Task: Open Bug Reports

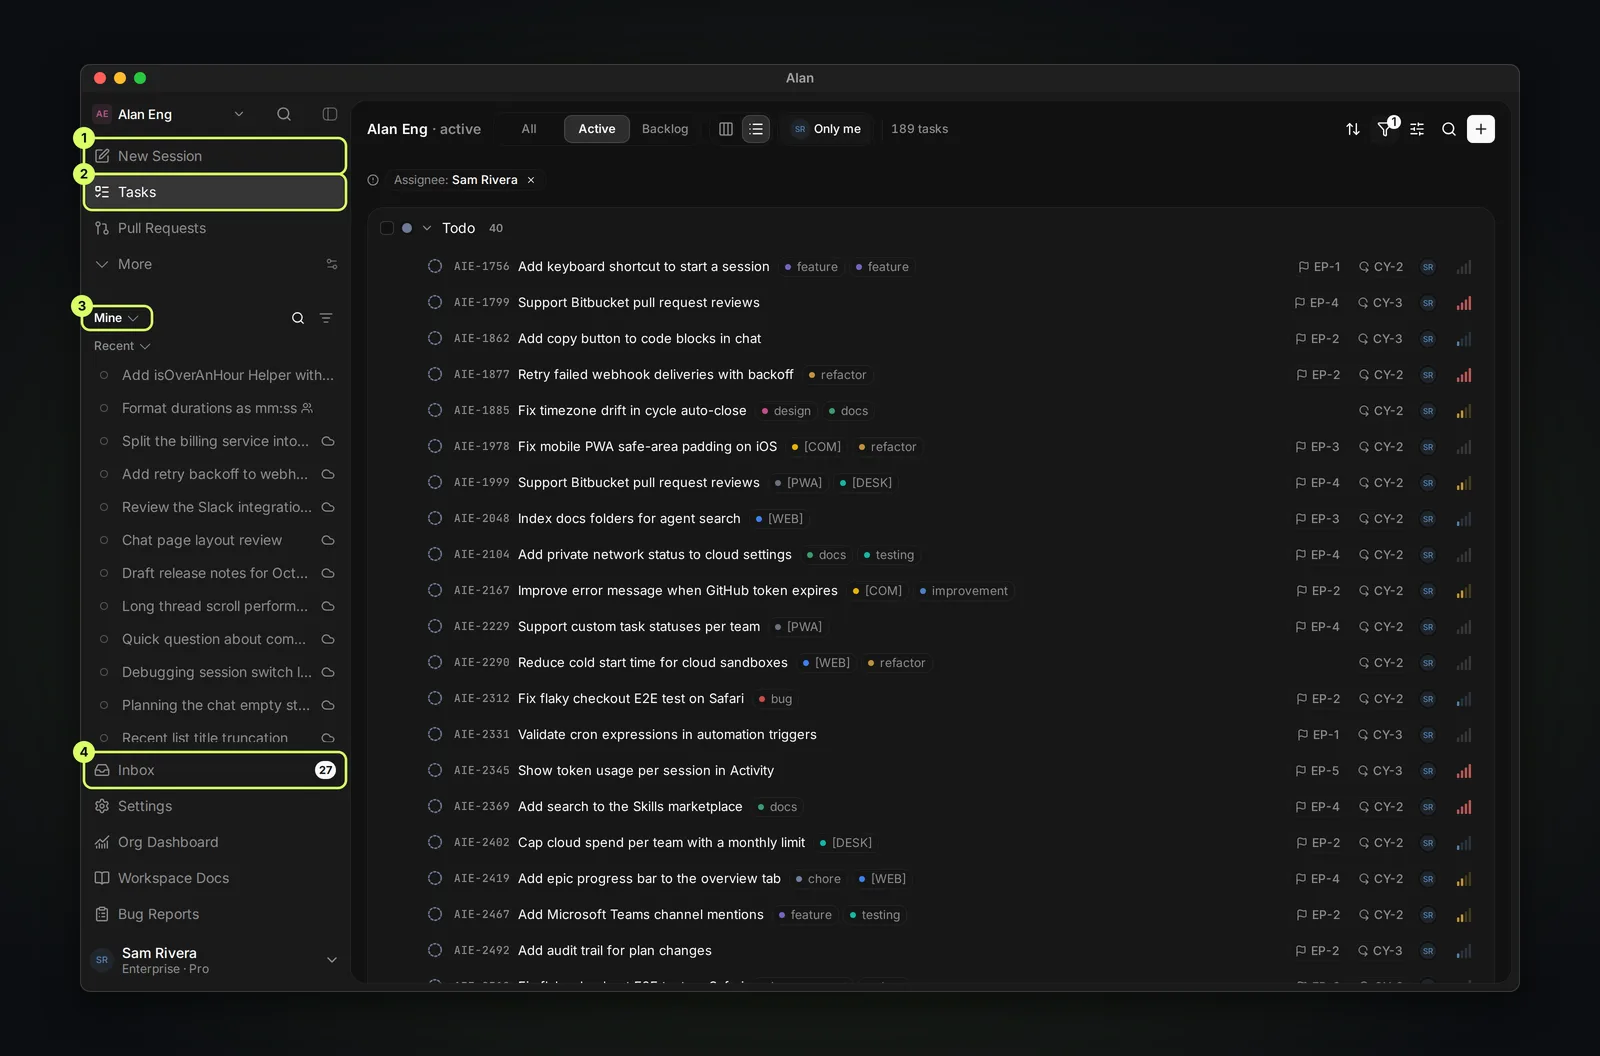Action: pyautogui.click(x=215, y=914)
